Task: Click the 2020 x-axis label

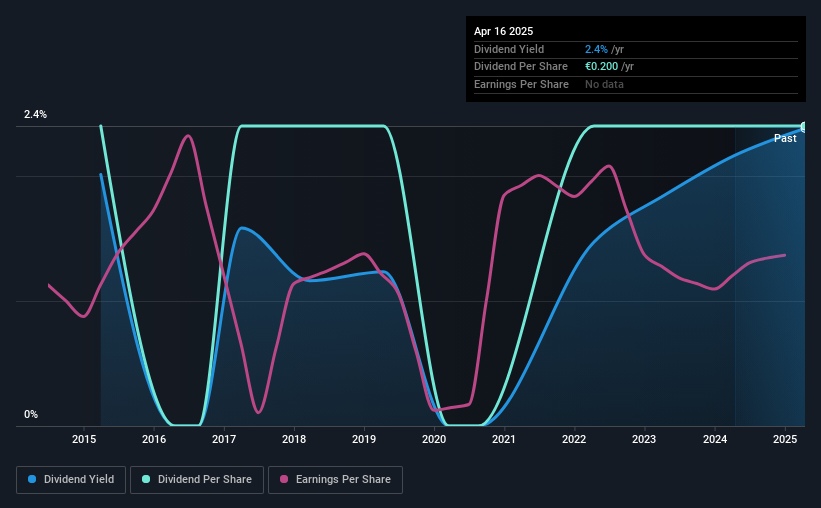Action: [434, 439]
